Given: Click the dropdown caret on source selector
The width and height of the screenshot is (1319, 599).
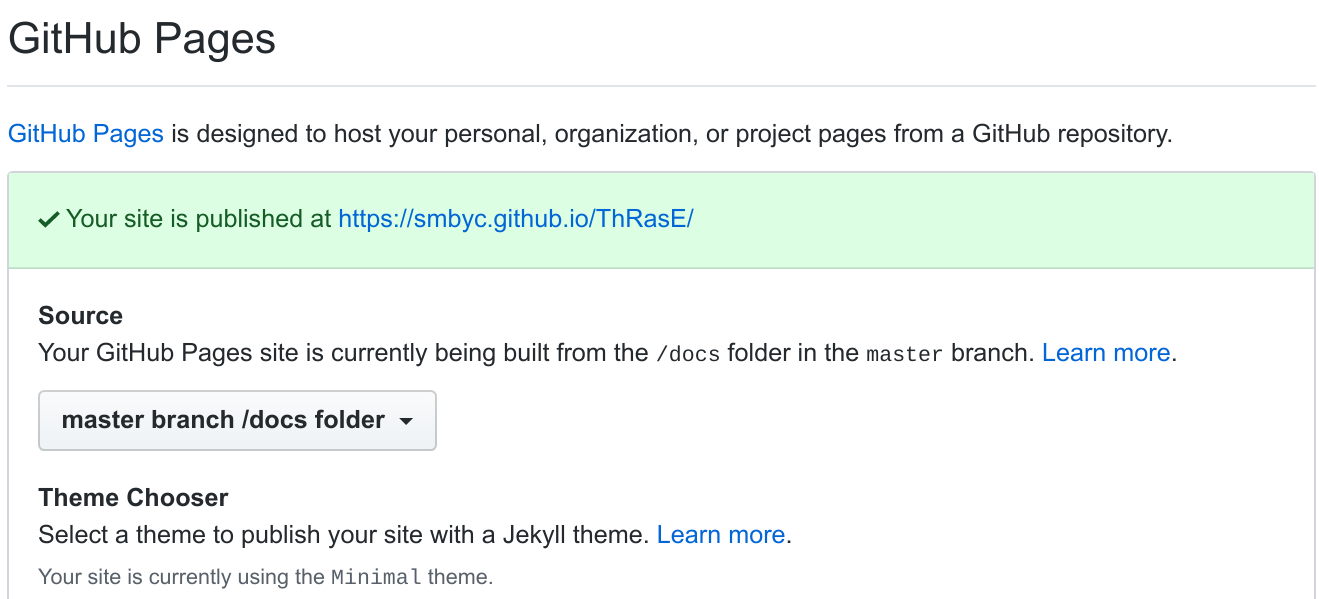Looking at the screenshot, I should [x=406, y=421].
